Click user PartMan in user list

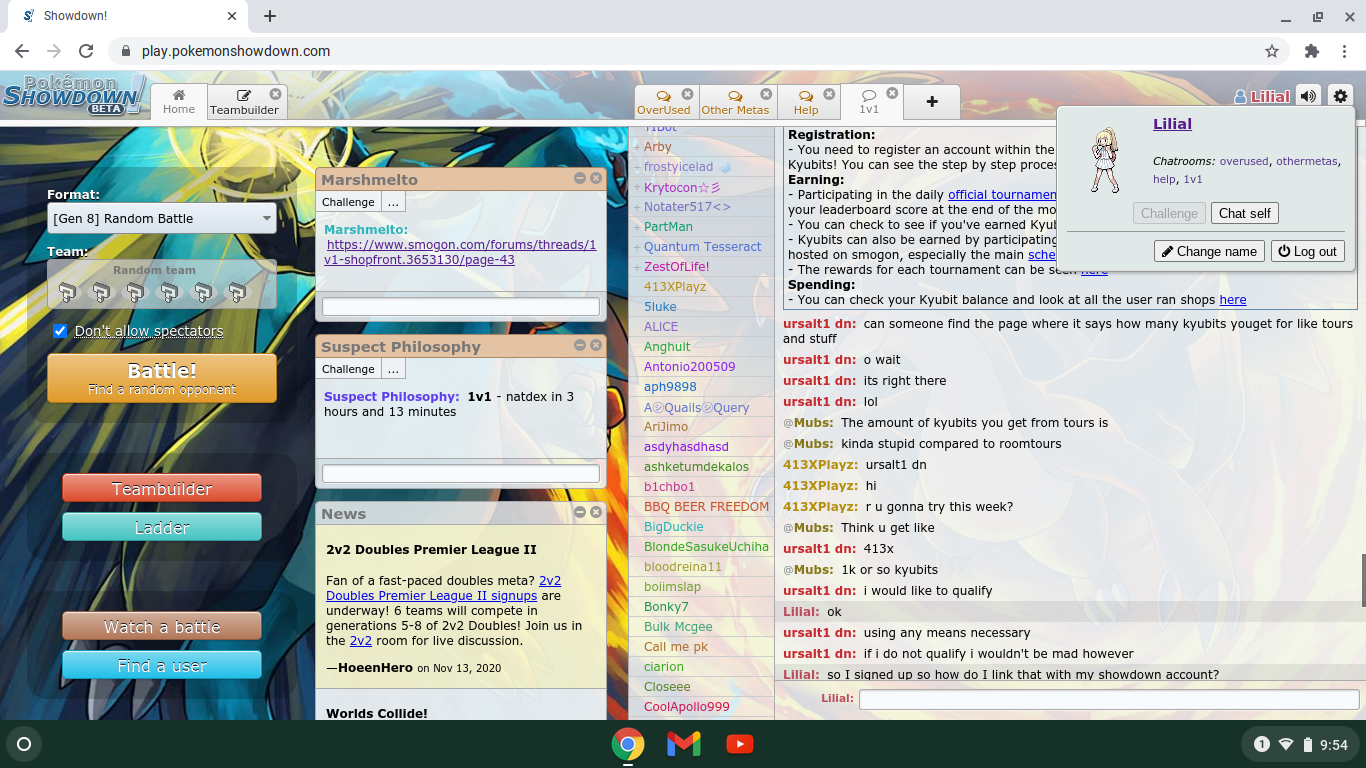click(668, 227)
